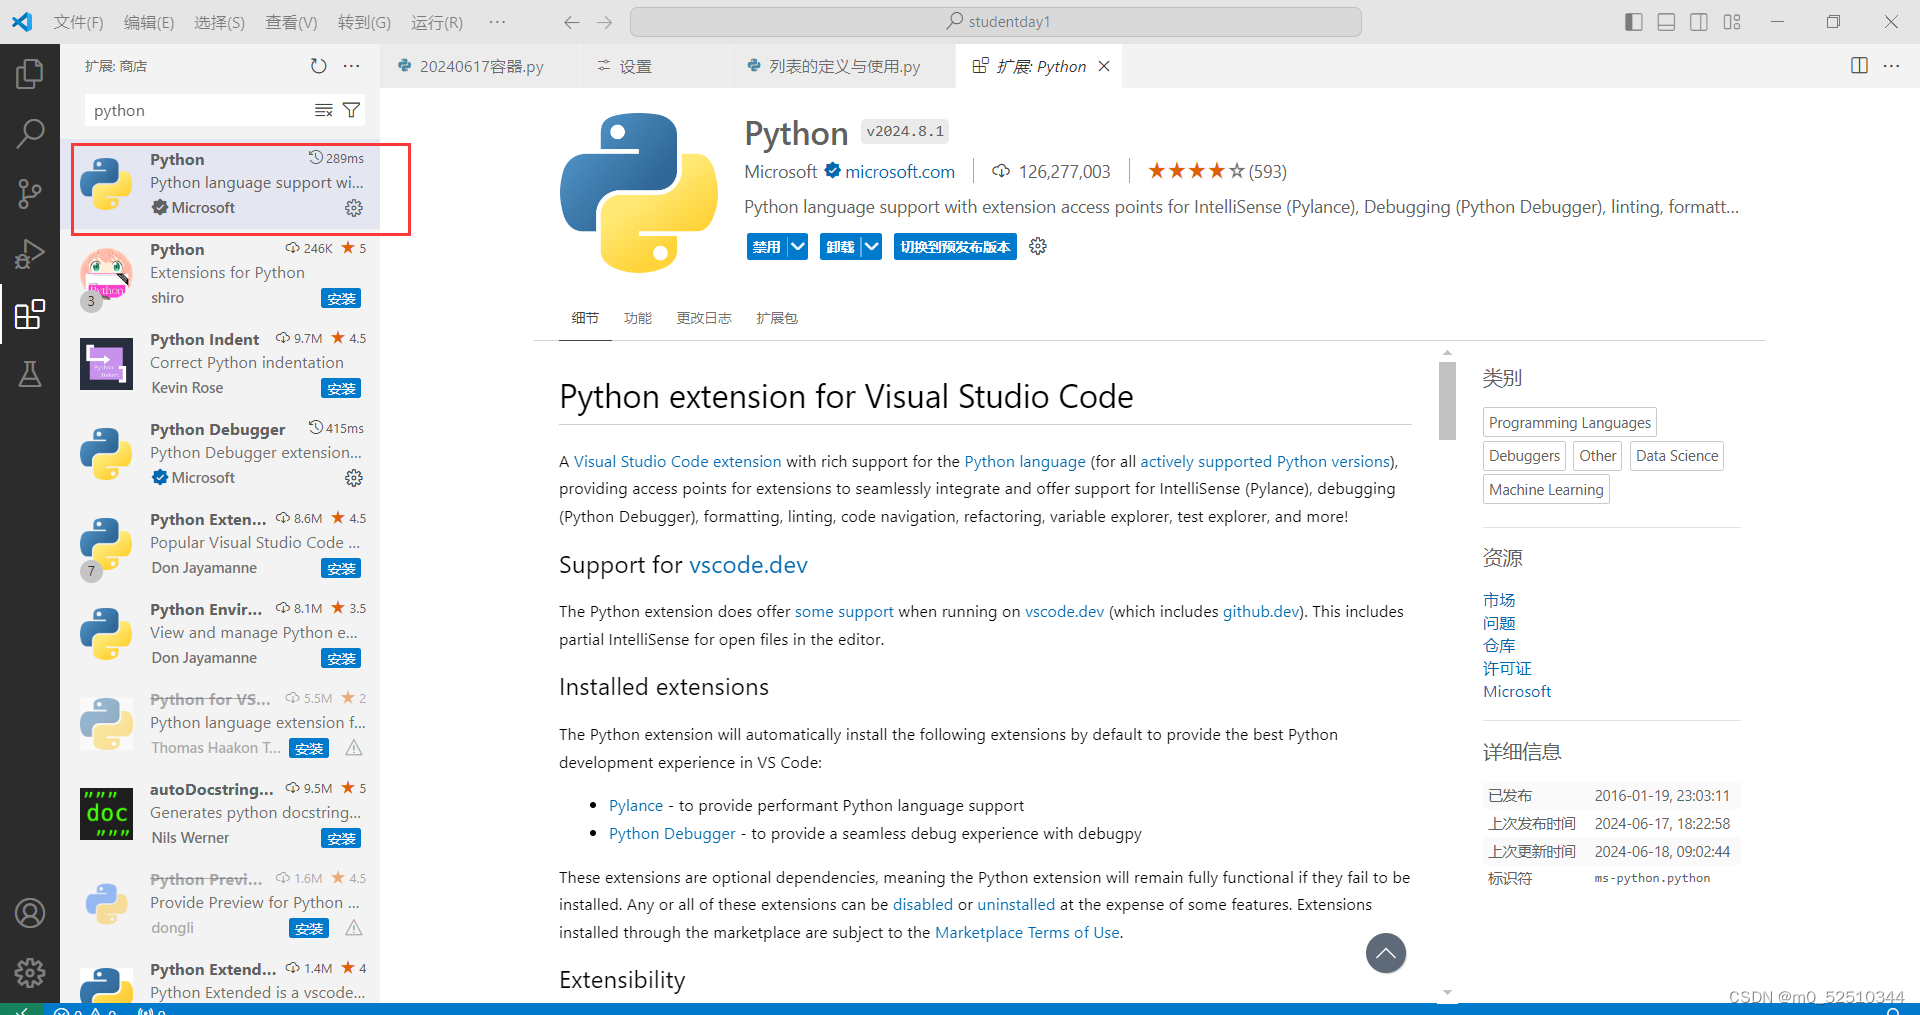The image size is (1920, 1015).
Task: Select the 功能 tab of extension page
Action: point(637,318)
